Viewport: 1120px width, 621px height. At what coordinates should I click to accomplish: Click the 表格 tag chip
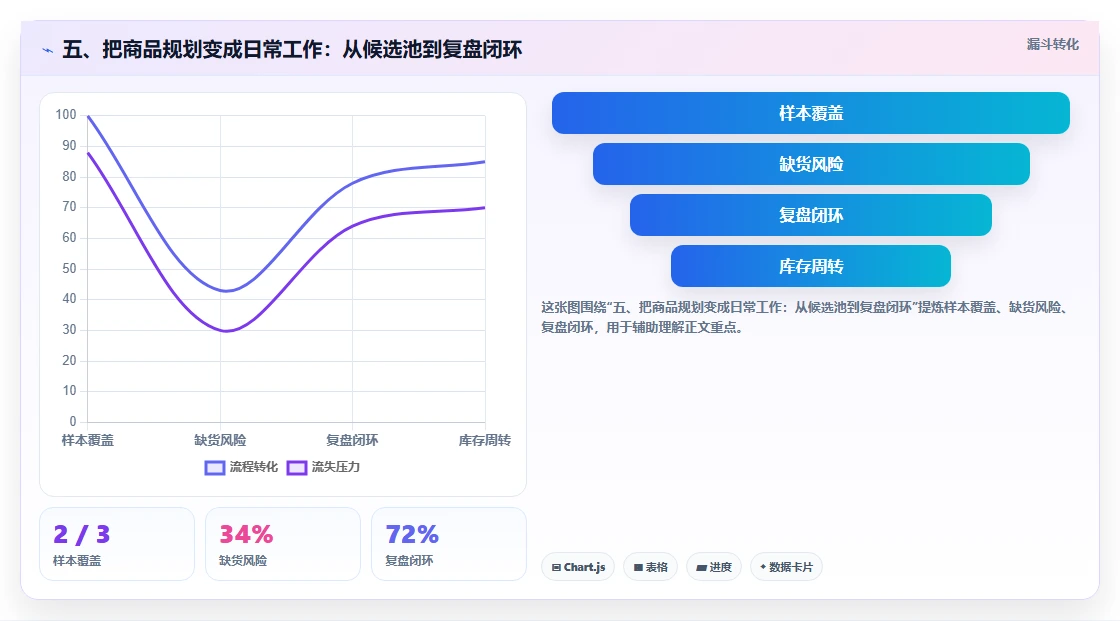(x=650, y=567)
